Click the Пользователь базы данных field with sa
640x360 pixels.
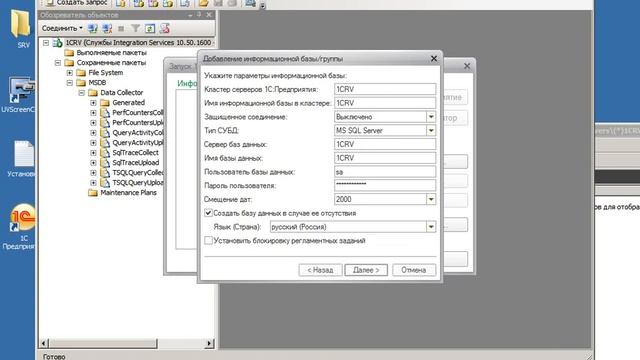[x=385, y=172]
